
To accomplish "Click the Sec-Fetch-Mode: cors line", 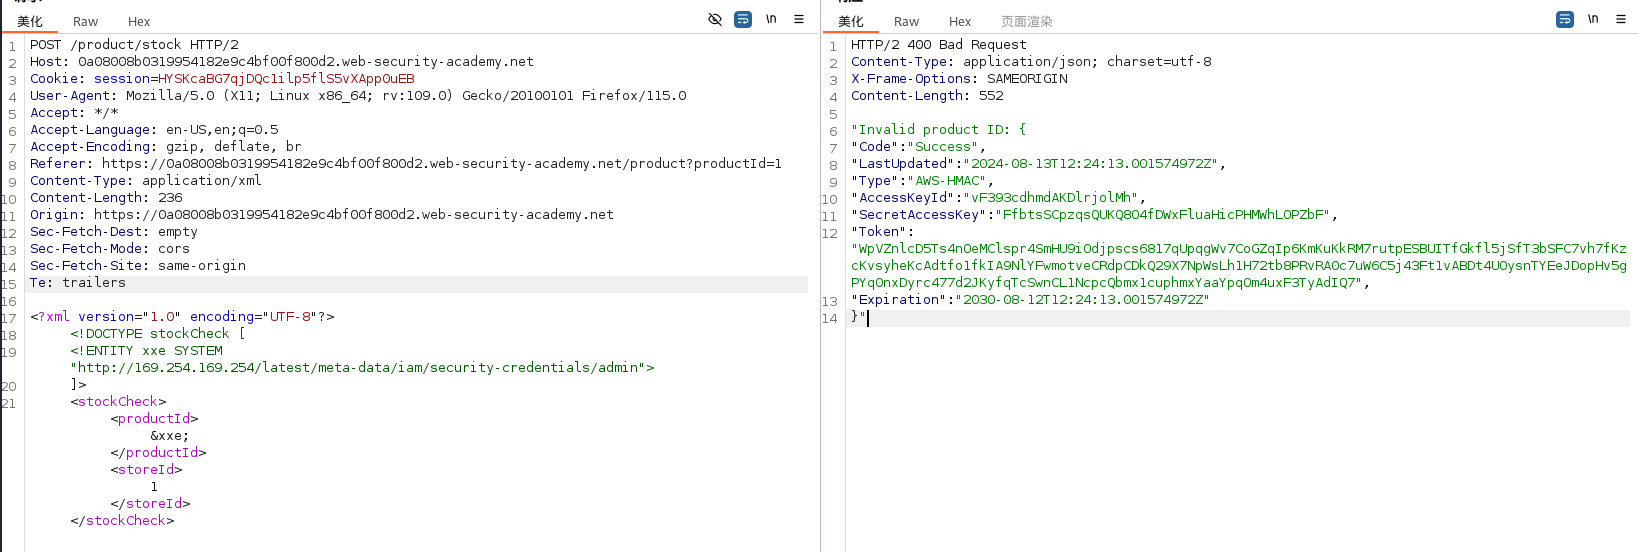I will click(110, 248).
